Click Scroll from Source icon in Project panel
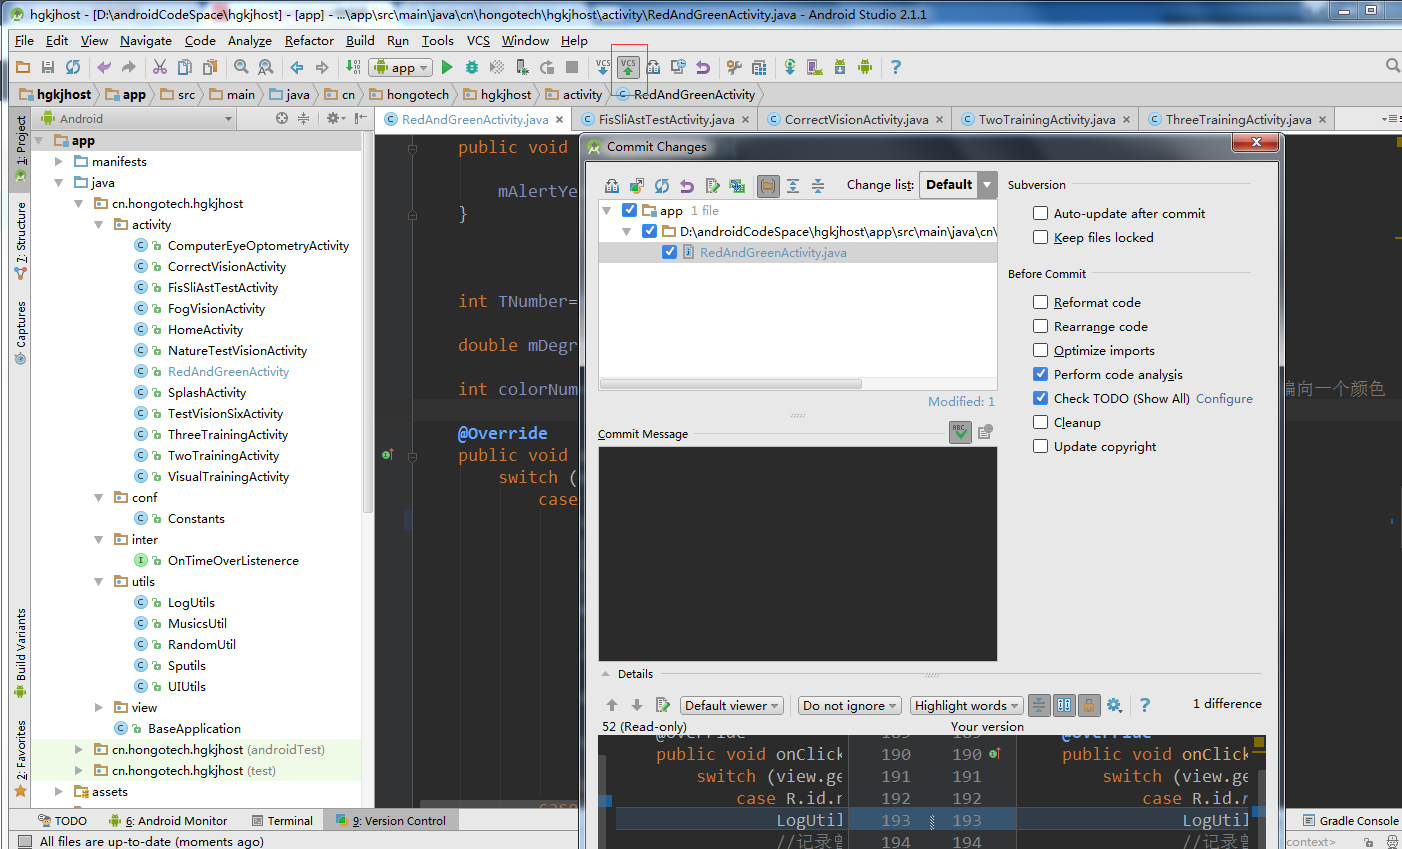 point(282,118)
